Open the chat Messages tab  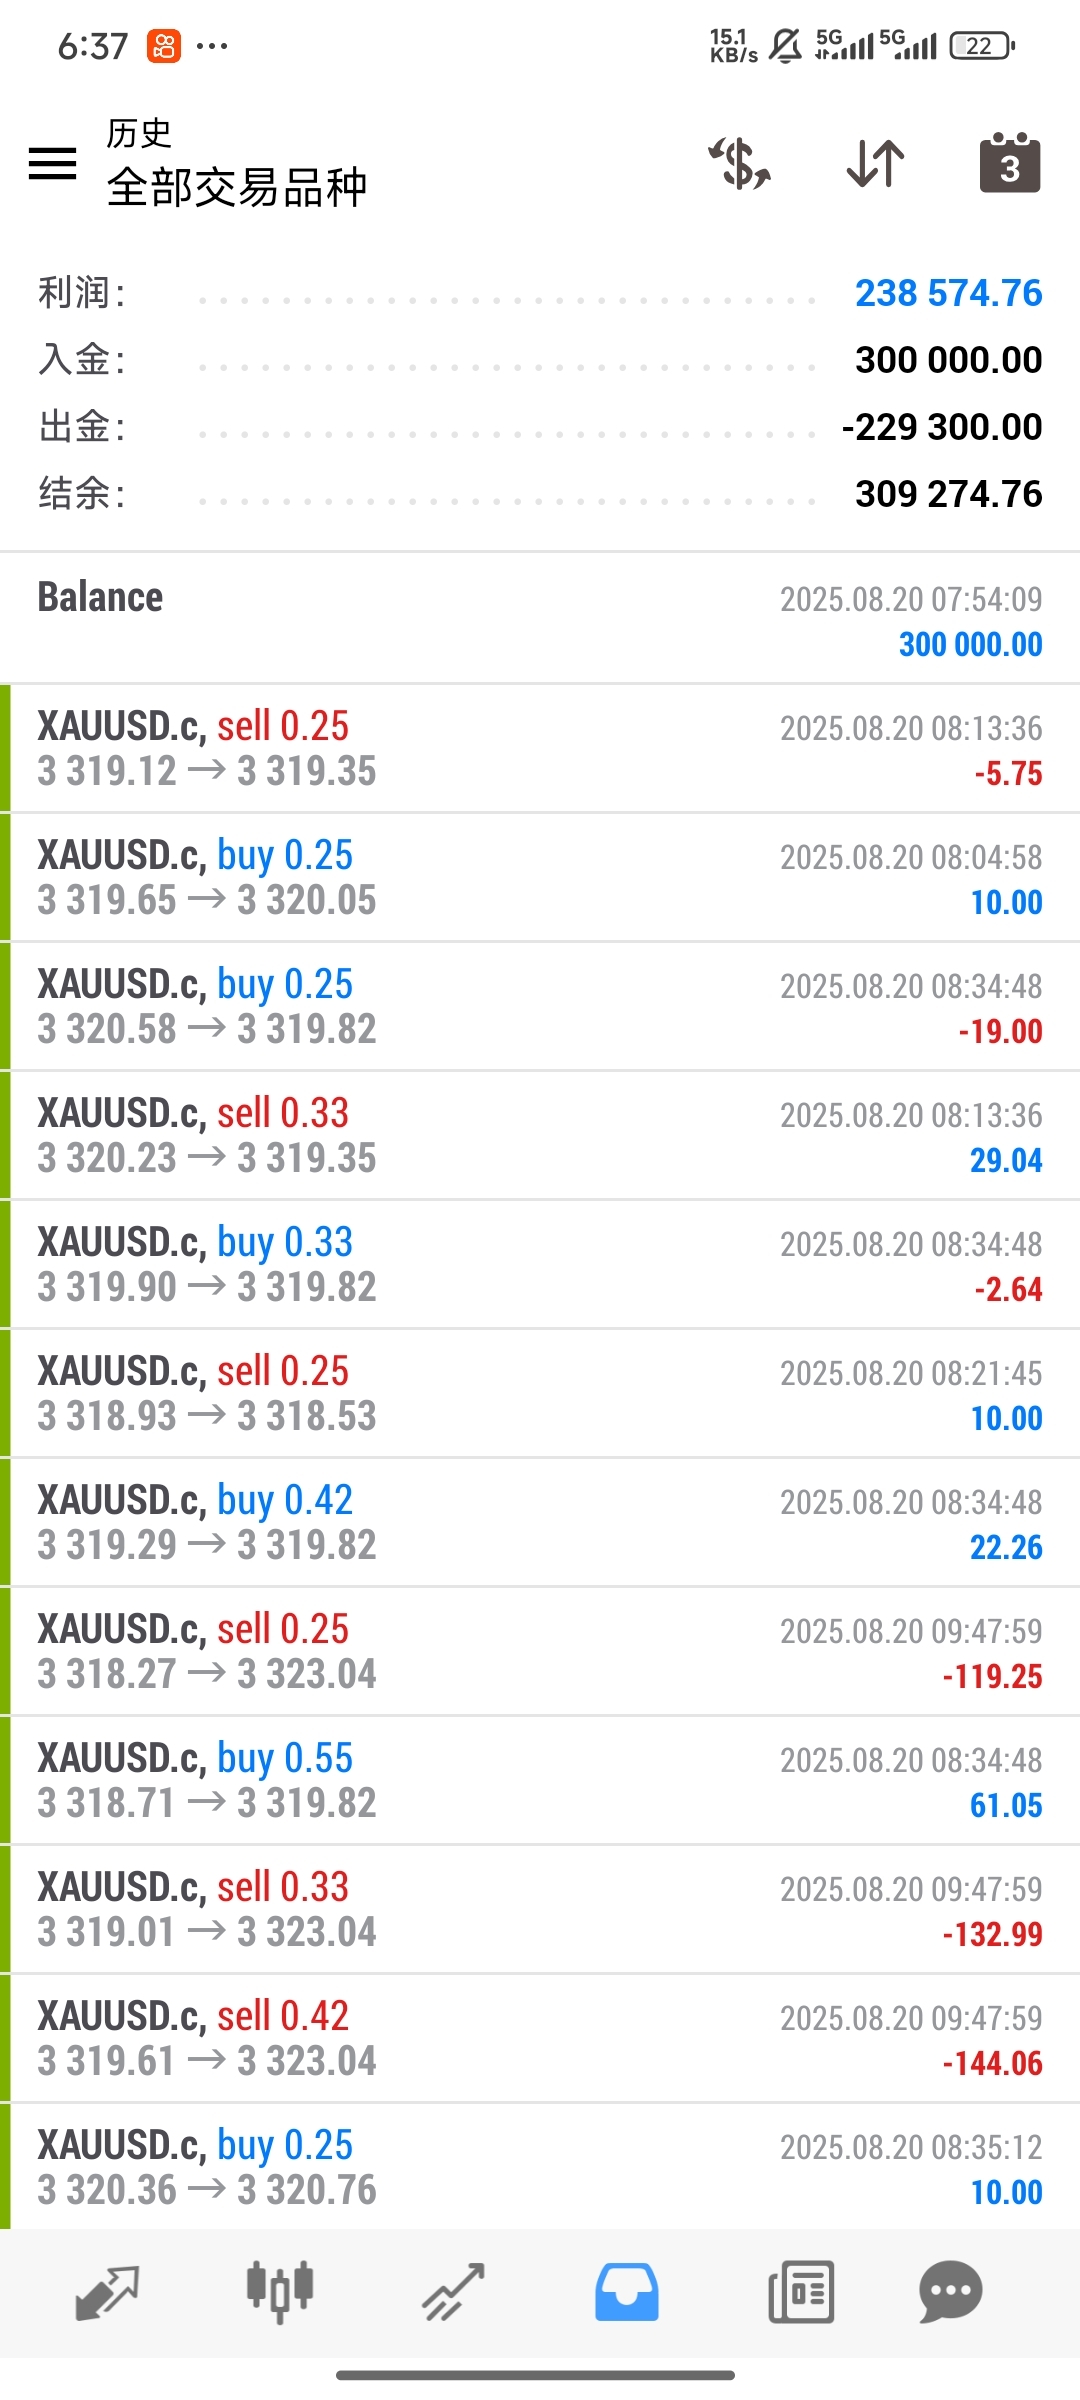[x=950, y=2292]
